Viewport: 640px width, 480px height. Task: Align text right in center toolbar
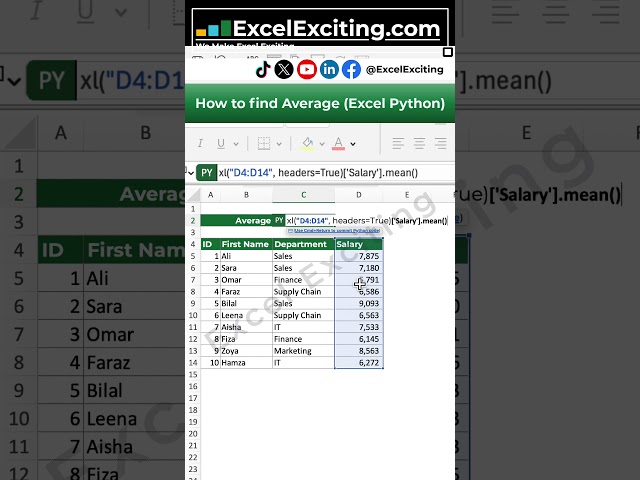point(440,143)
